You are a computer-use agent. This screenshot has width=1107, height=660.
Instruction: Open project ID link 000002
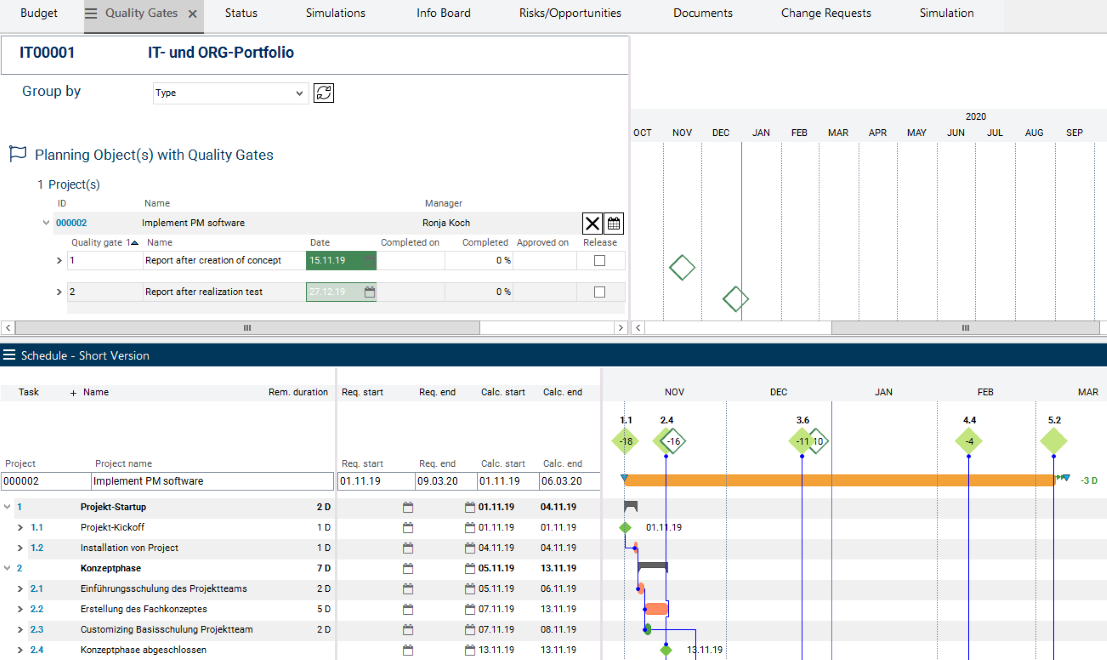[71, 223]
